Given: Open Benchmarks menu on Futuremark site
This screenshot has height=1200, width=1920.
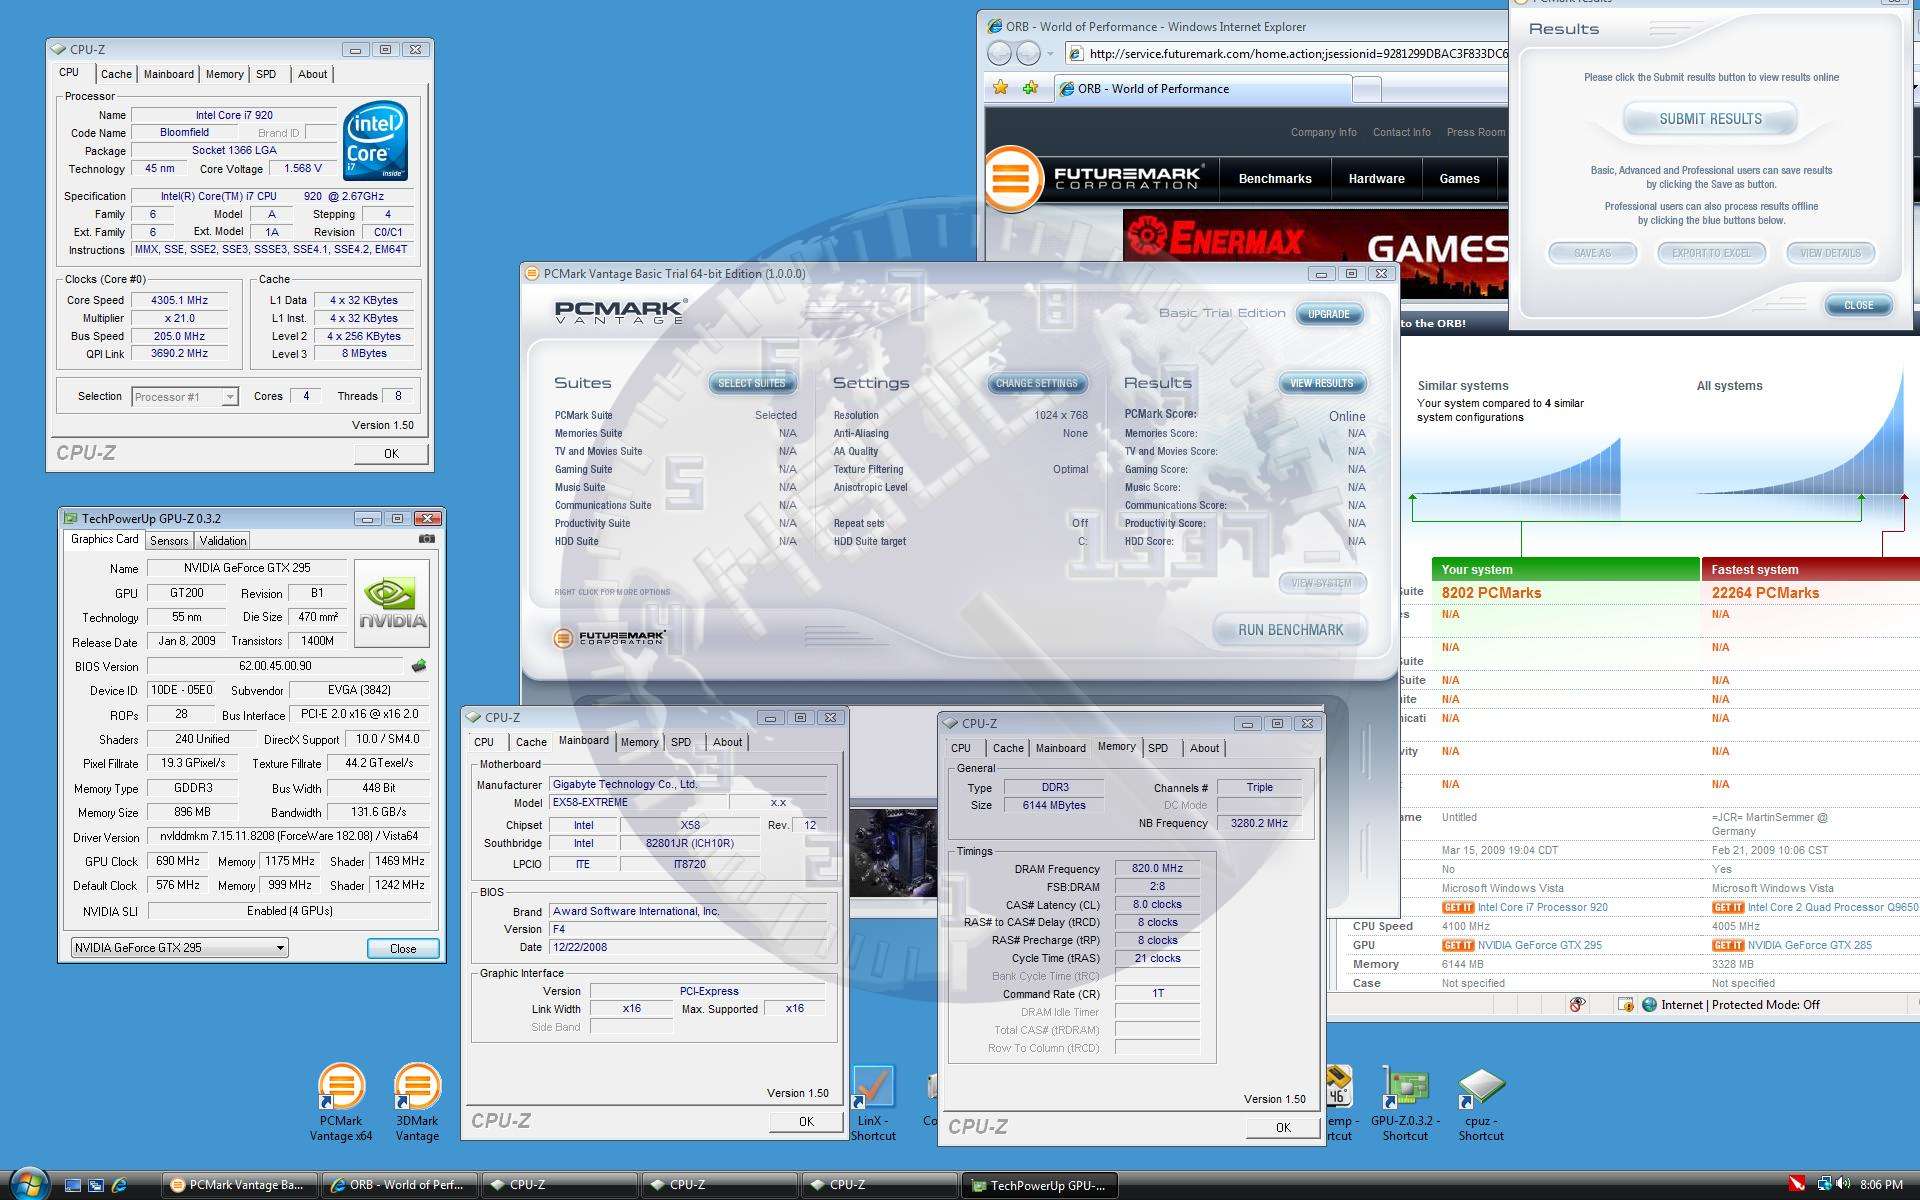Looking at the screenshot, I should click(1275, 179).
